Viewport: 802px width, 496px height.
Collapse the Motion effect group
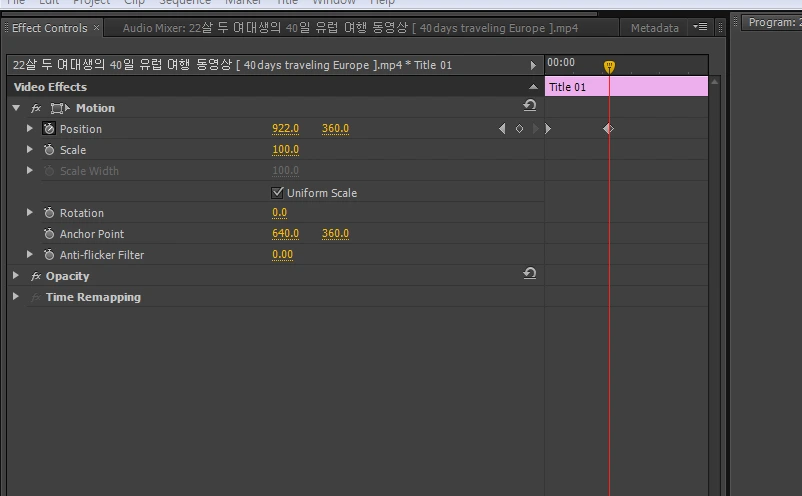coord(16,108)
